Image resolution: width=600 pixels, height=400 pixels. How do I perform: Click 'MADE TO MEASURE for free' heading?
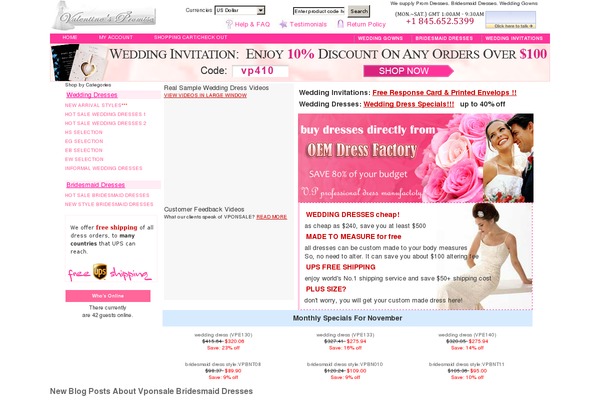(354, 237)
